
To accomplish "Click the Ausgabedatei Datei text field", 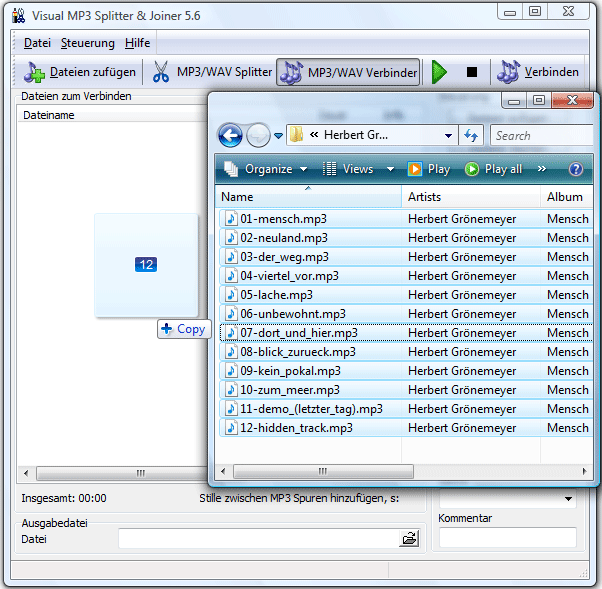I will coord(259,539).
